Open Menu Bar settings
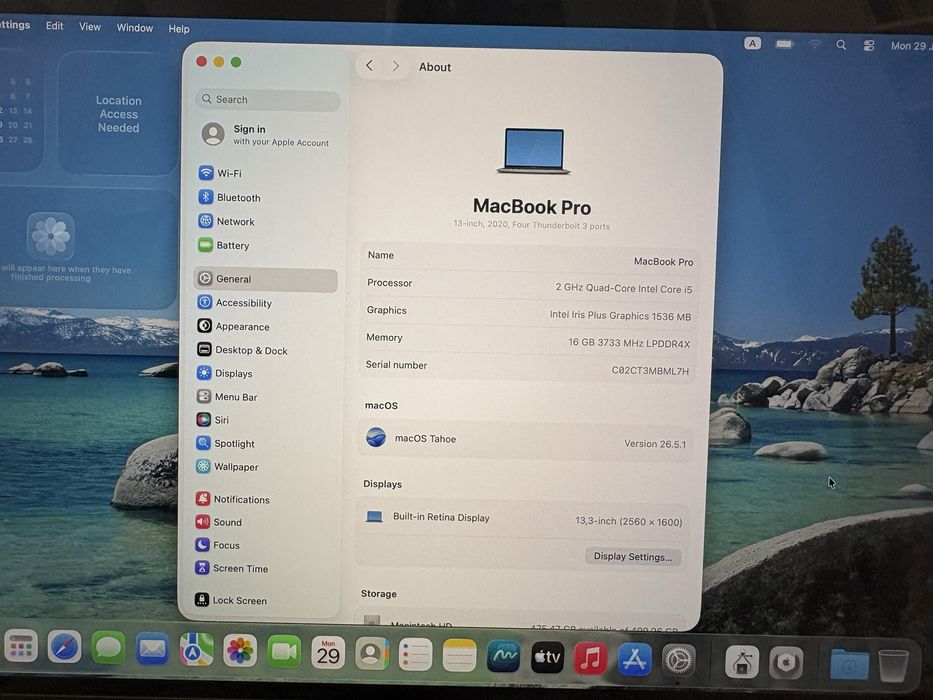 [x=227, y=397]
